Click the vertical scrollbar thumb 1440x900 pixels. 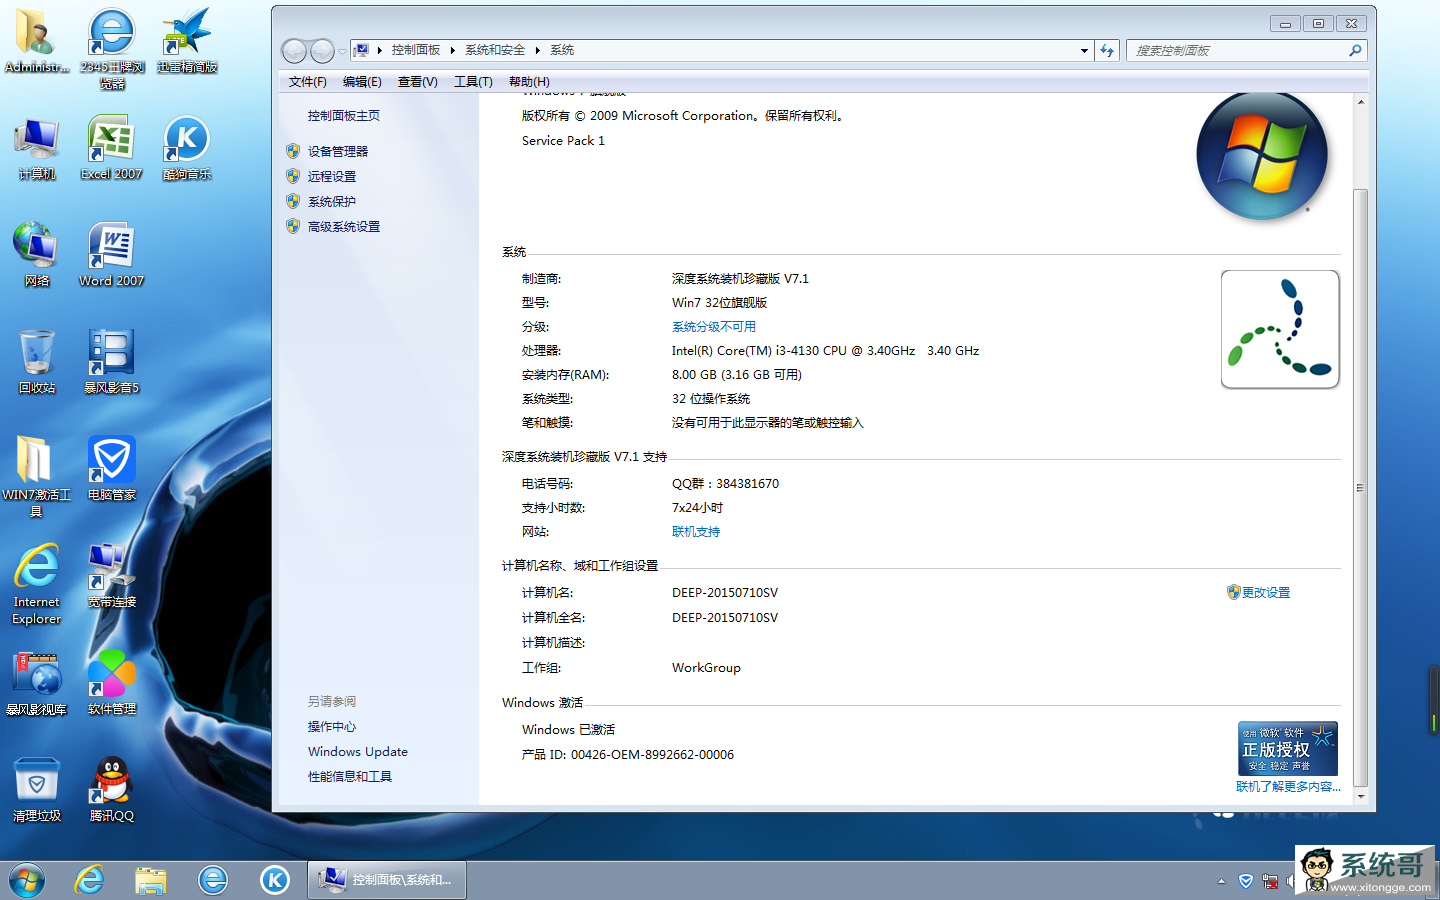pyautogui.click(x=1360, y=487)
